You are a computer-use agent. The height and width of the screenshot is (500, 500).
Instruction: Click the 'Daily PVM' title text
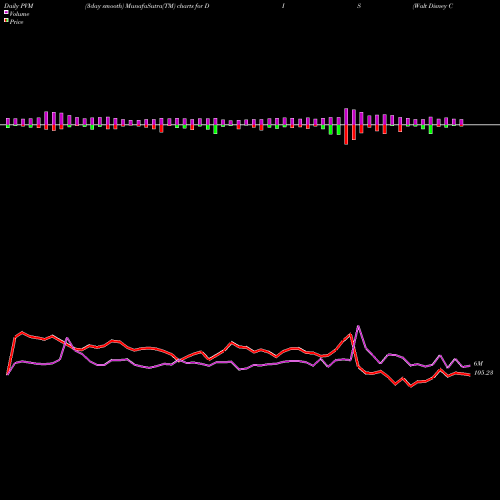click(19, 6)
